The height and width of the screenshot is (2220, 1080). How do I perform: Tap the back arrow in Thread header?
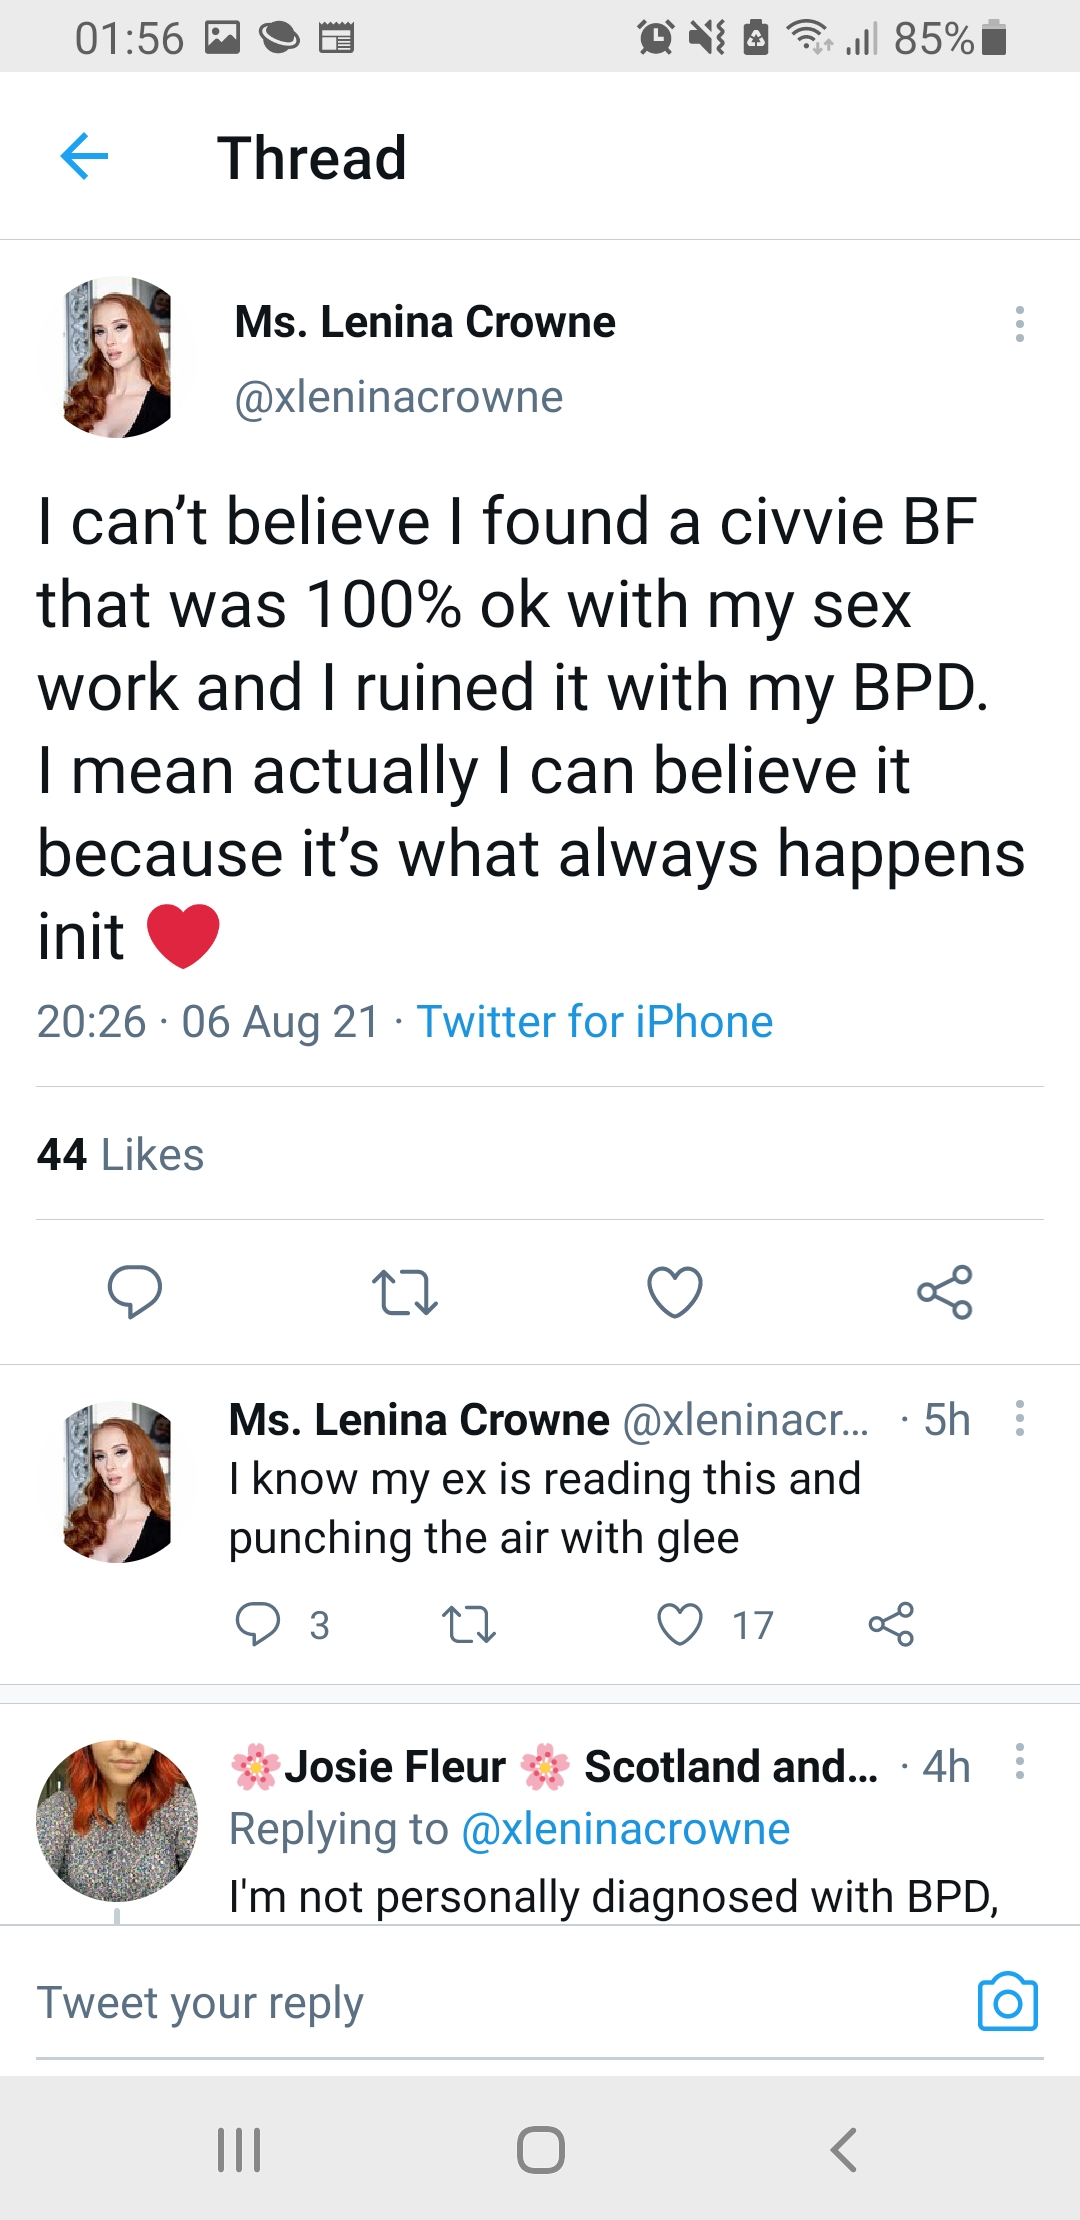point(84,157)
